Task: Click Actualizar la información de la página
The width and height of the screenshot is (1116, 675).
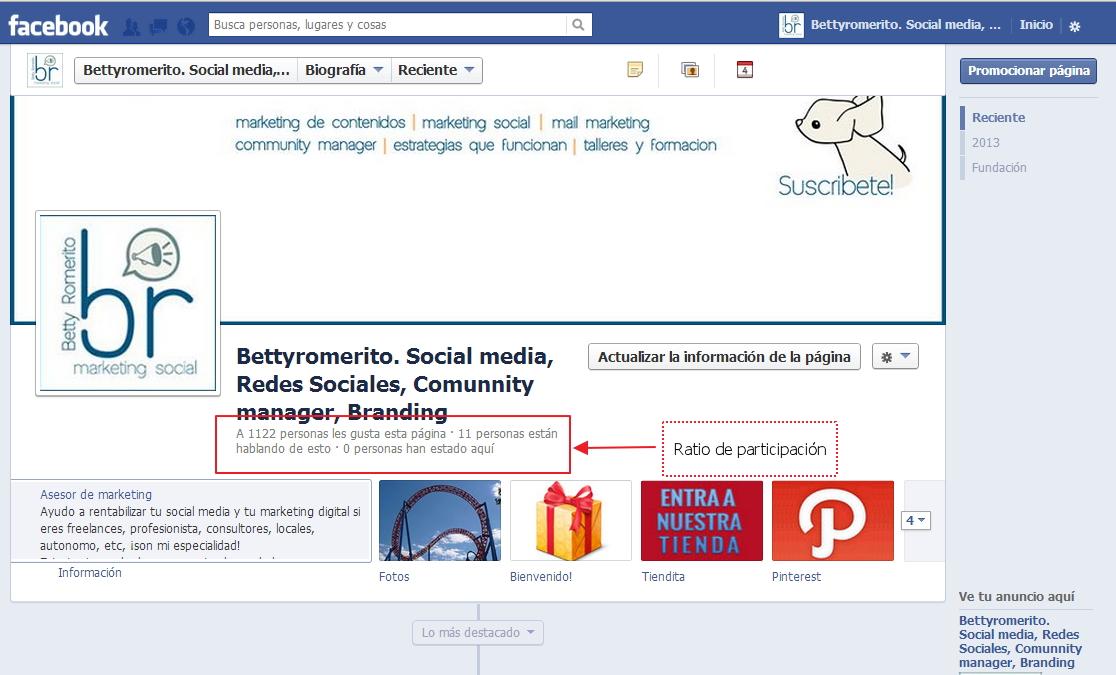Action: pos(724,357)
